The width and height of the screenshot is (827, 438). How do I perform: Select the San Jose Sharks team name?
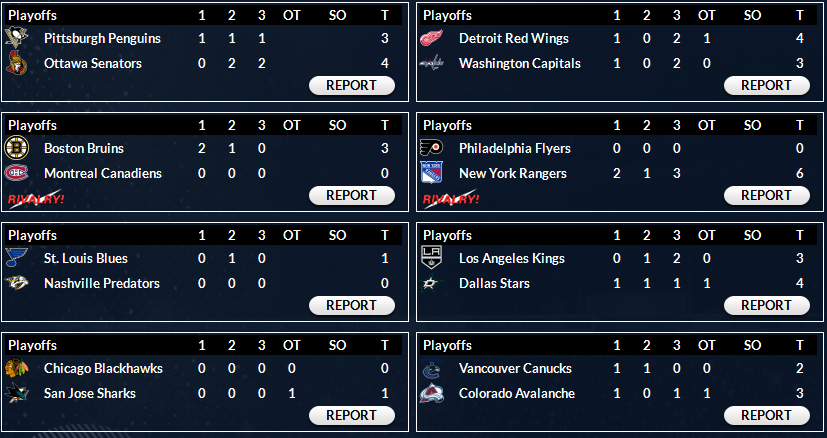tap(90, 393)
